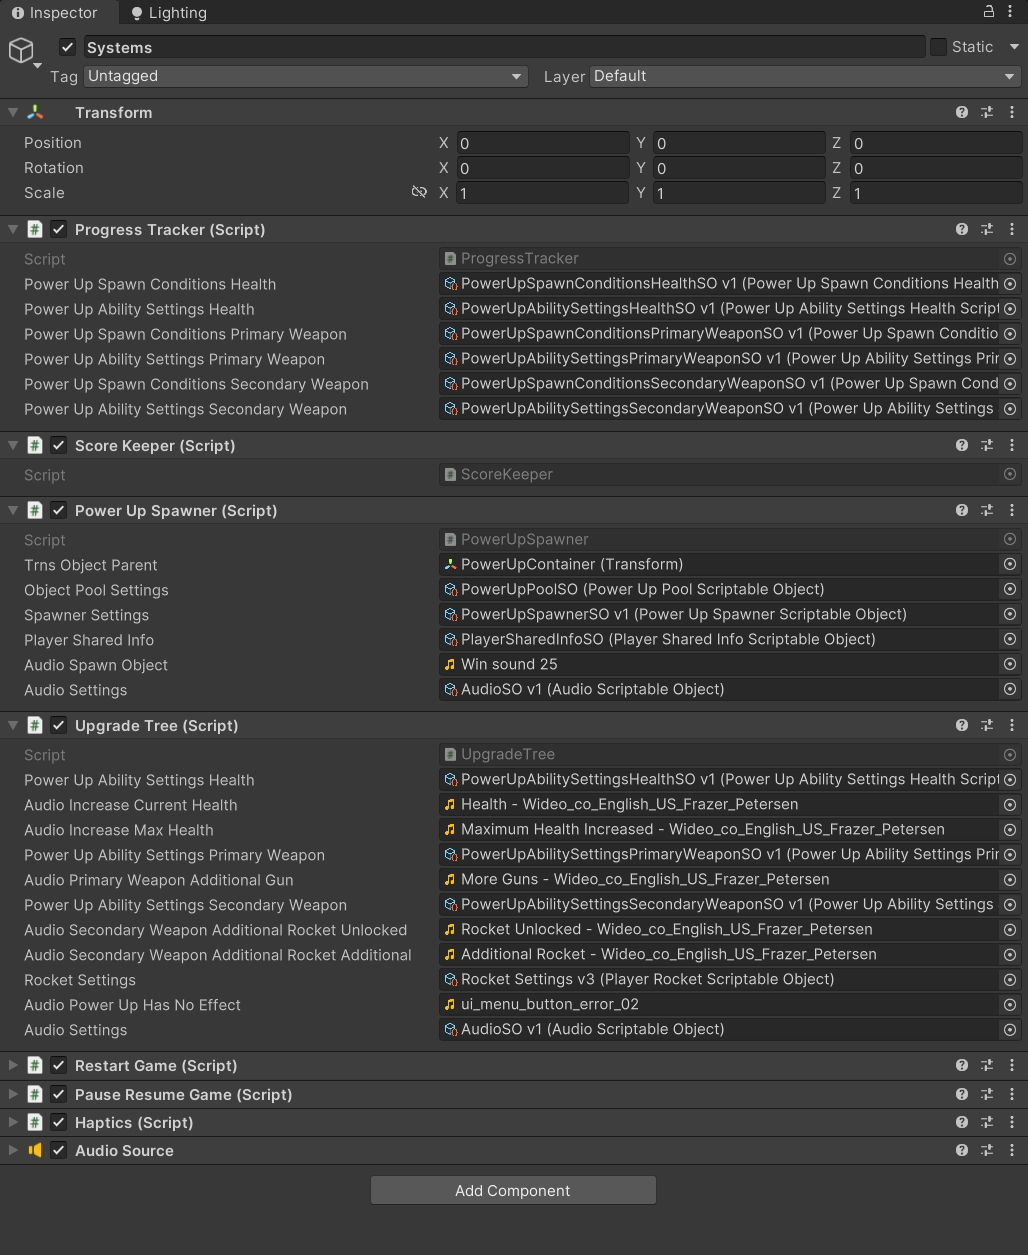The width and height of the screenshot is (1028, 1255).
Task: Expand the Restart Game script component
Action: 13,1066
